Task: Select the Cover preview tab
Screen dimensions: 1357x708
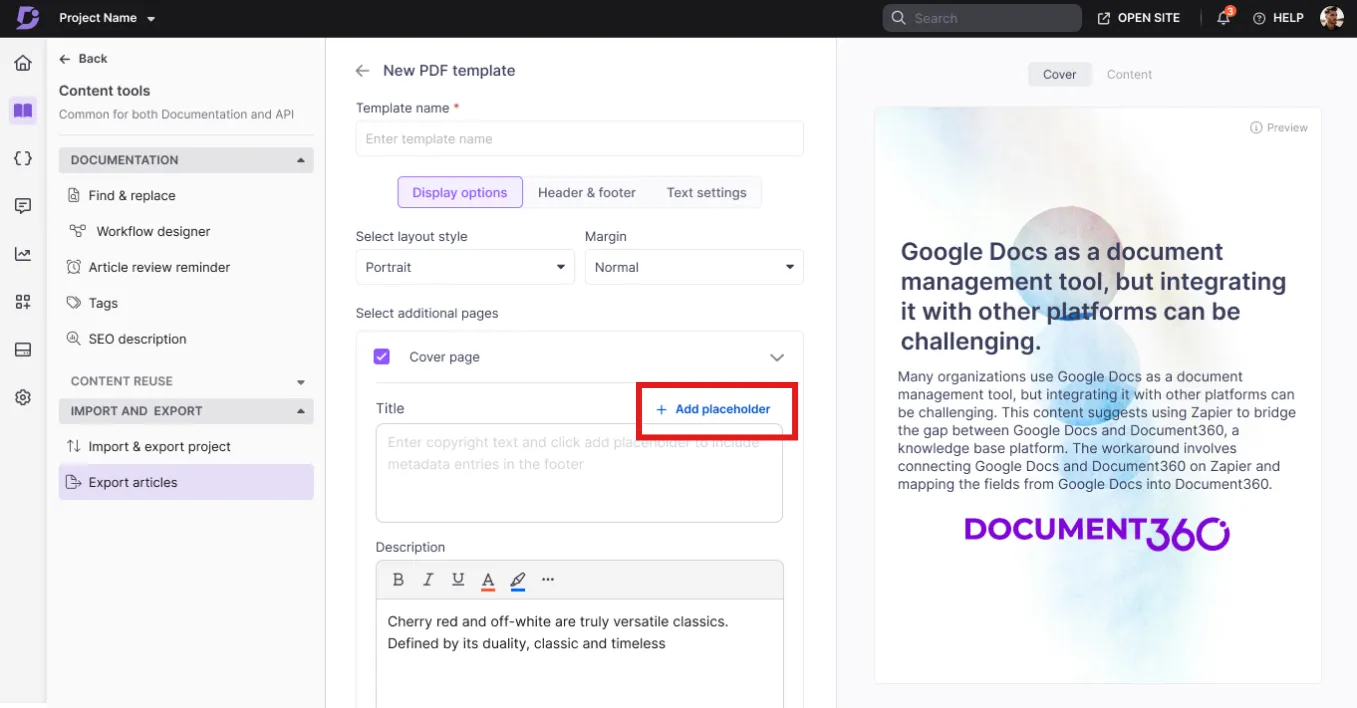Action: pos(1060,74)
